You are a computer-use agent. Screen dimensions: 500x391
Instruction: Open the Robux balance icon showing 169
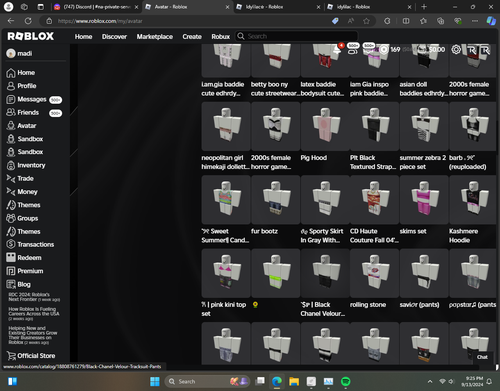point(384,50)
